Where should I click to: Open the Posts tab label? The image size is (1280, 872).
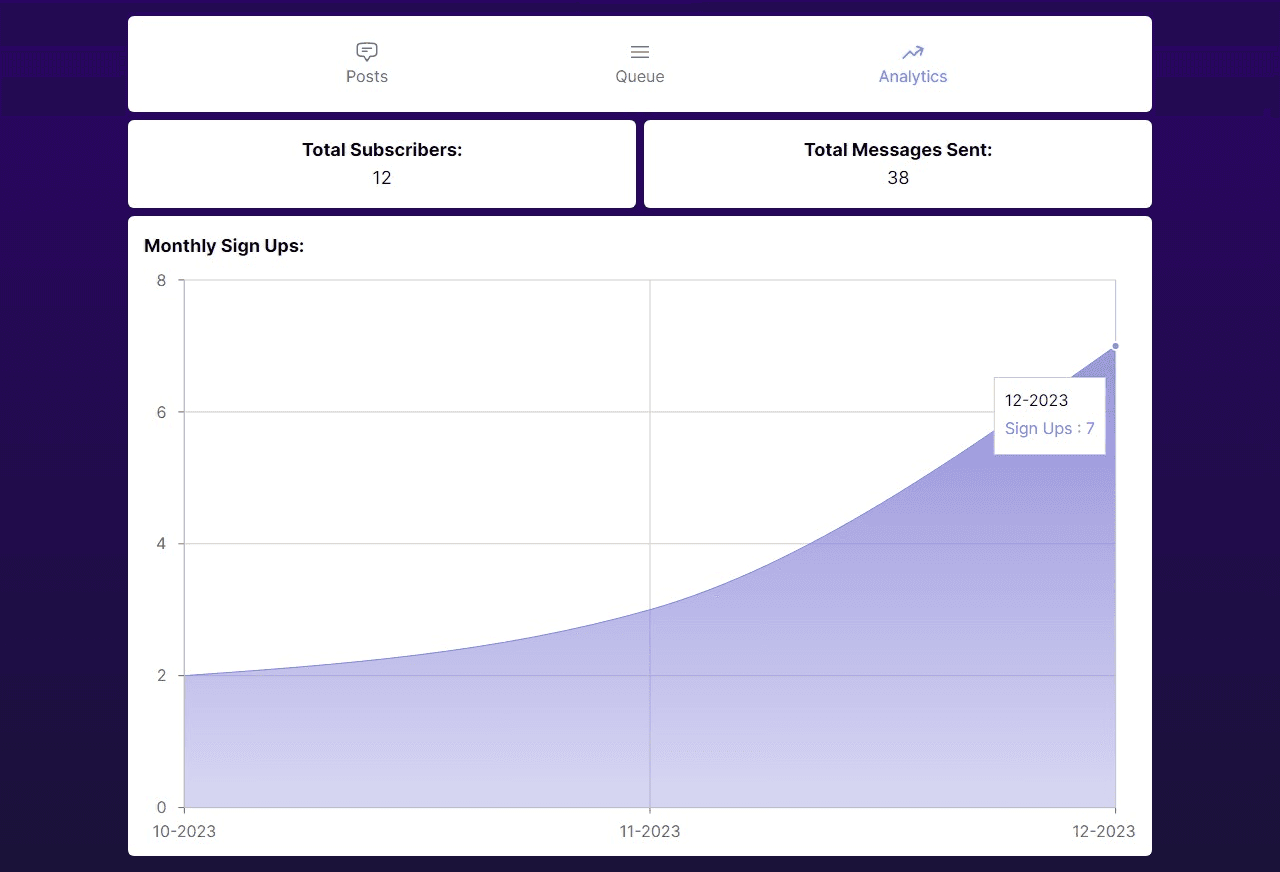(x=367, y=77)
